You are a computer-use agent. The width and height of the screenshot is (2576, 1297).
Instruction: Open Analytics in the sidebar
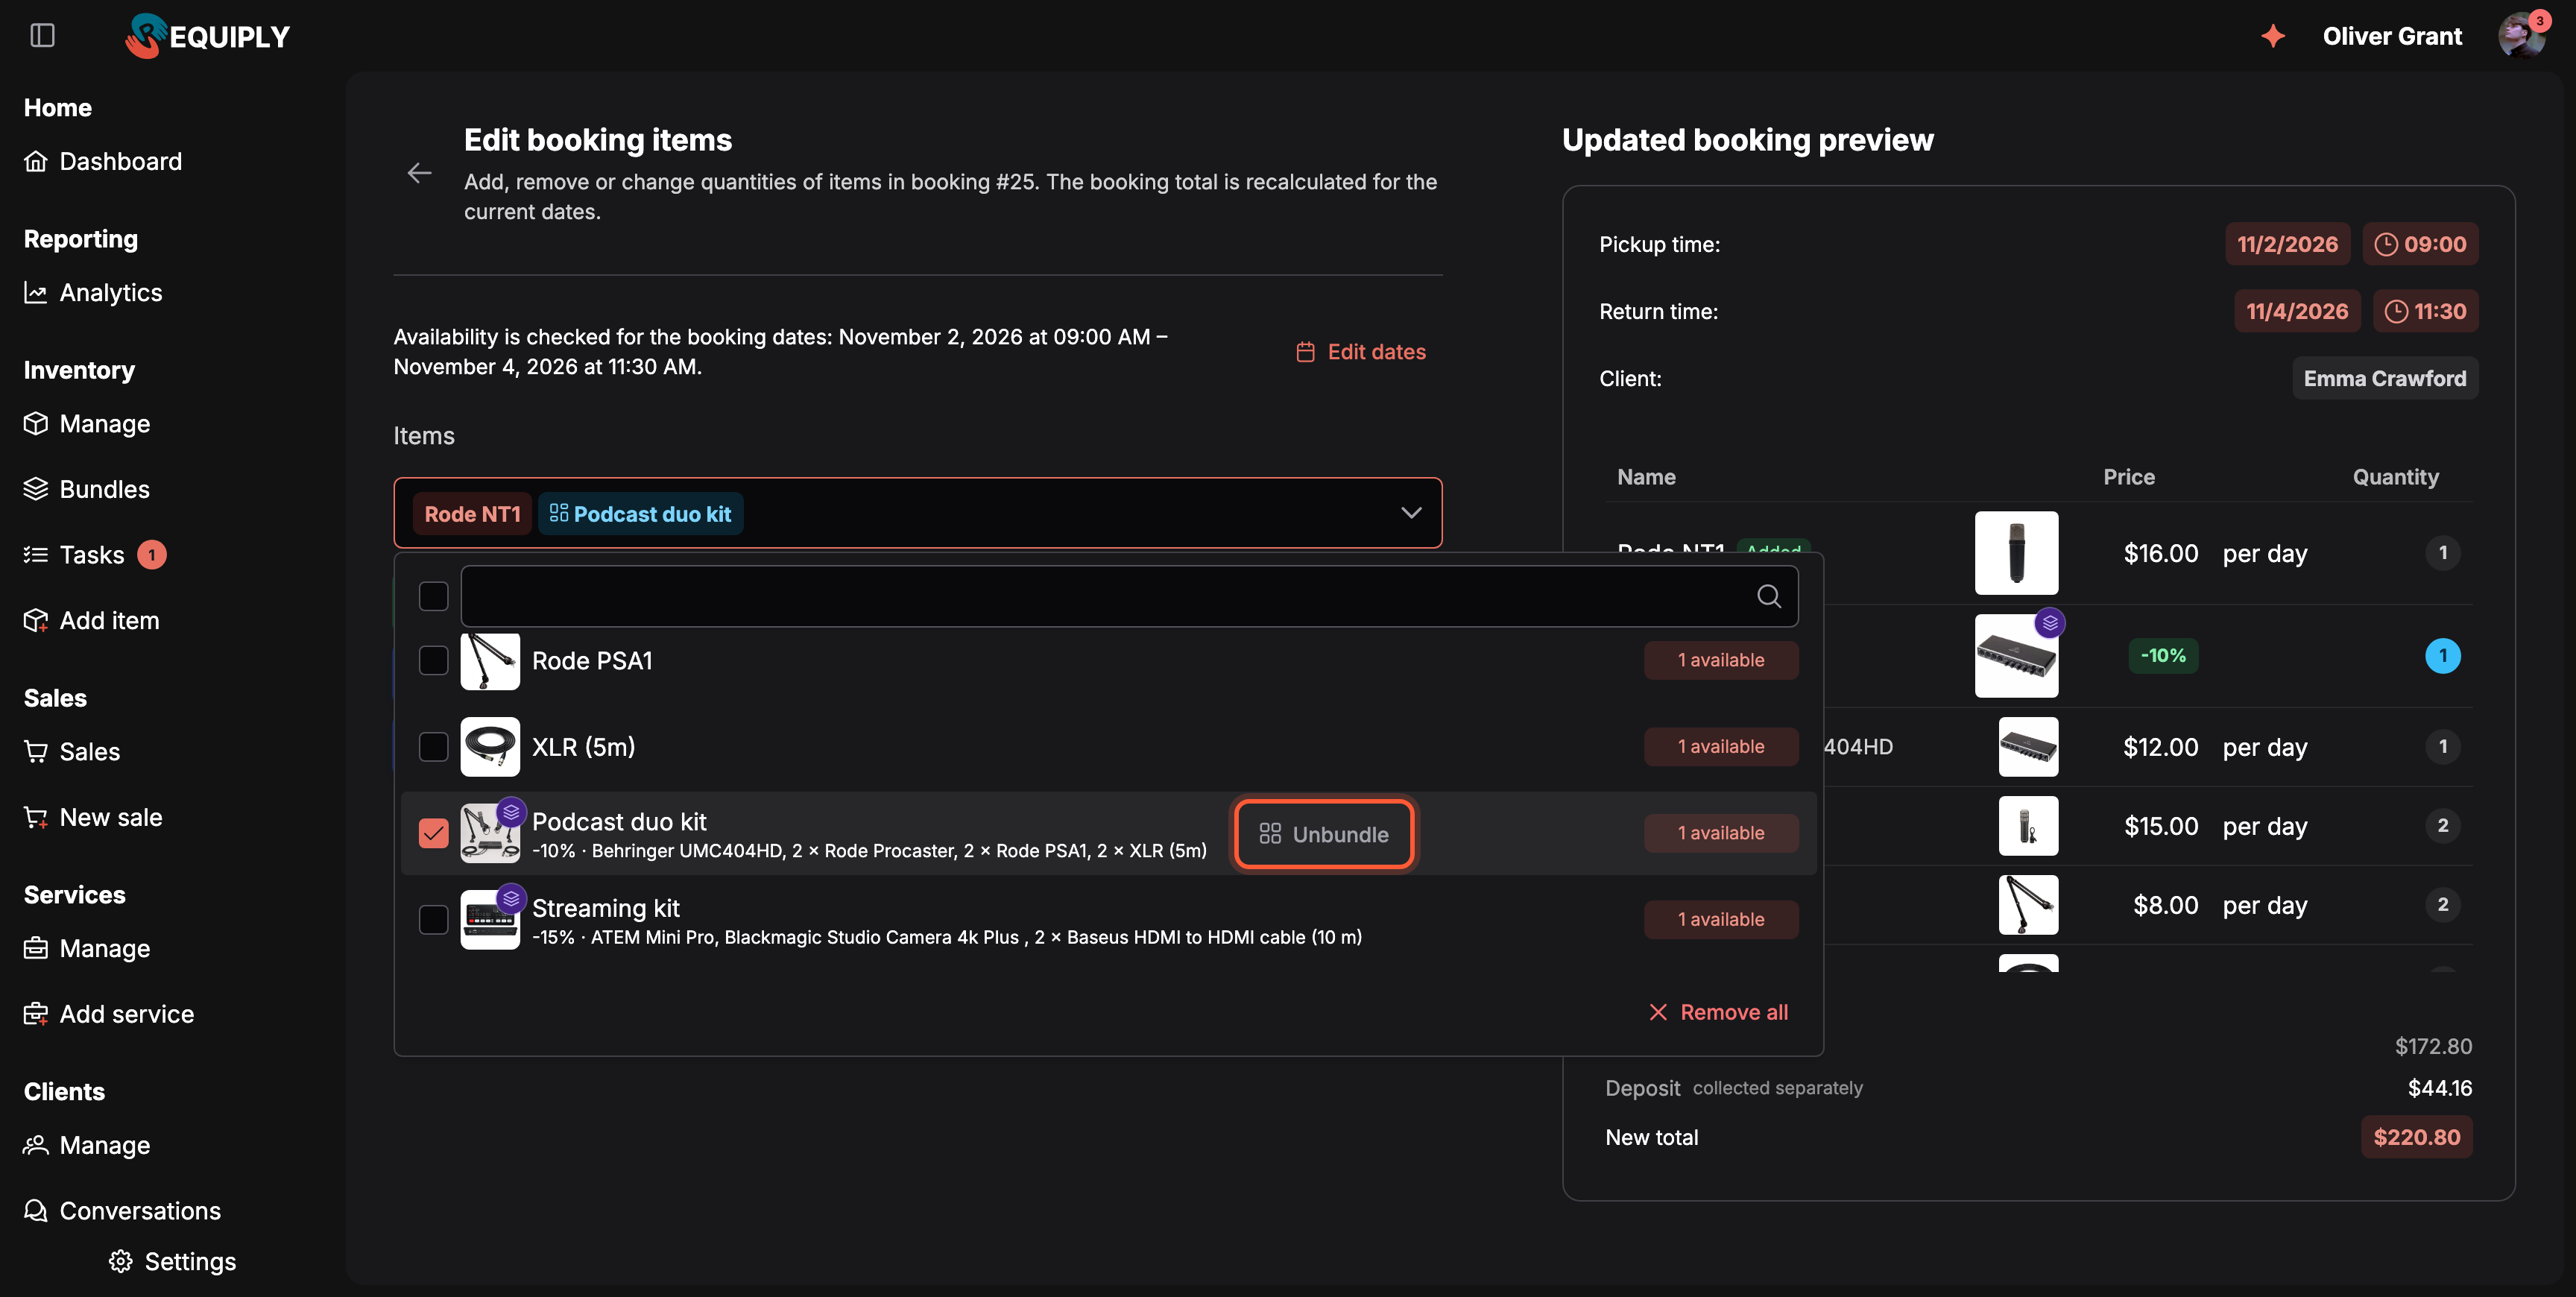click(93, 292)
